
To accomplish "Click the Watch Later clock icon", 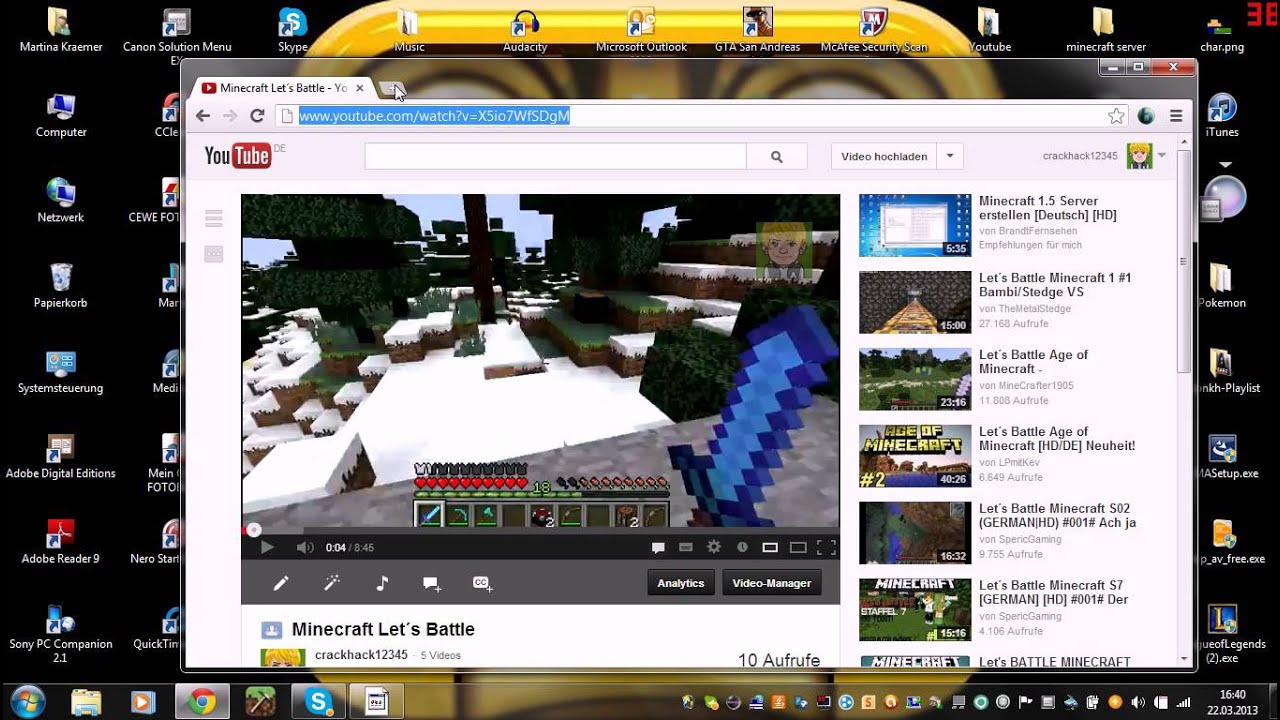I will point(742,547).
